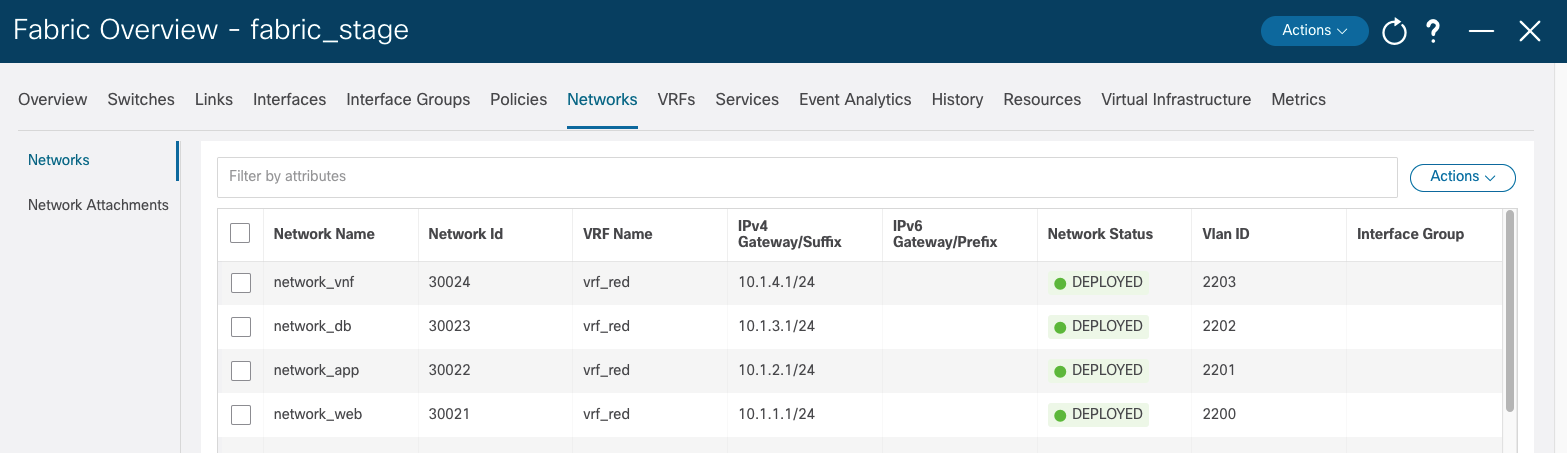Click network ID 30024

[x=449, y=282]
